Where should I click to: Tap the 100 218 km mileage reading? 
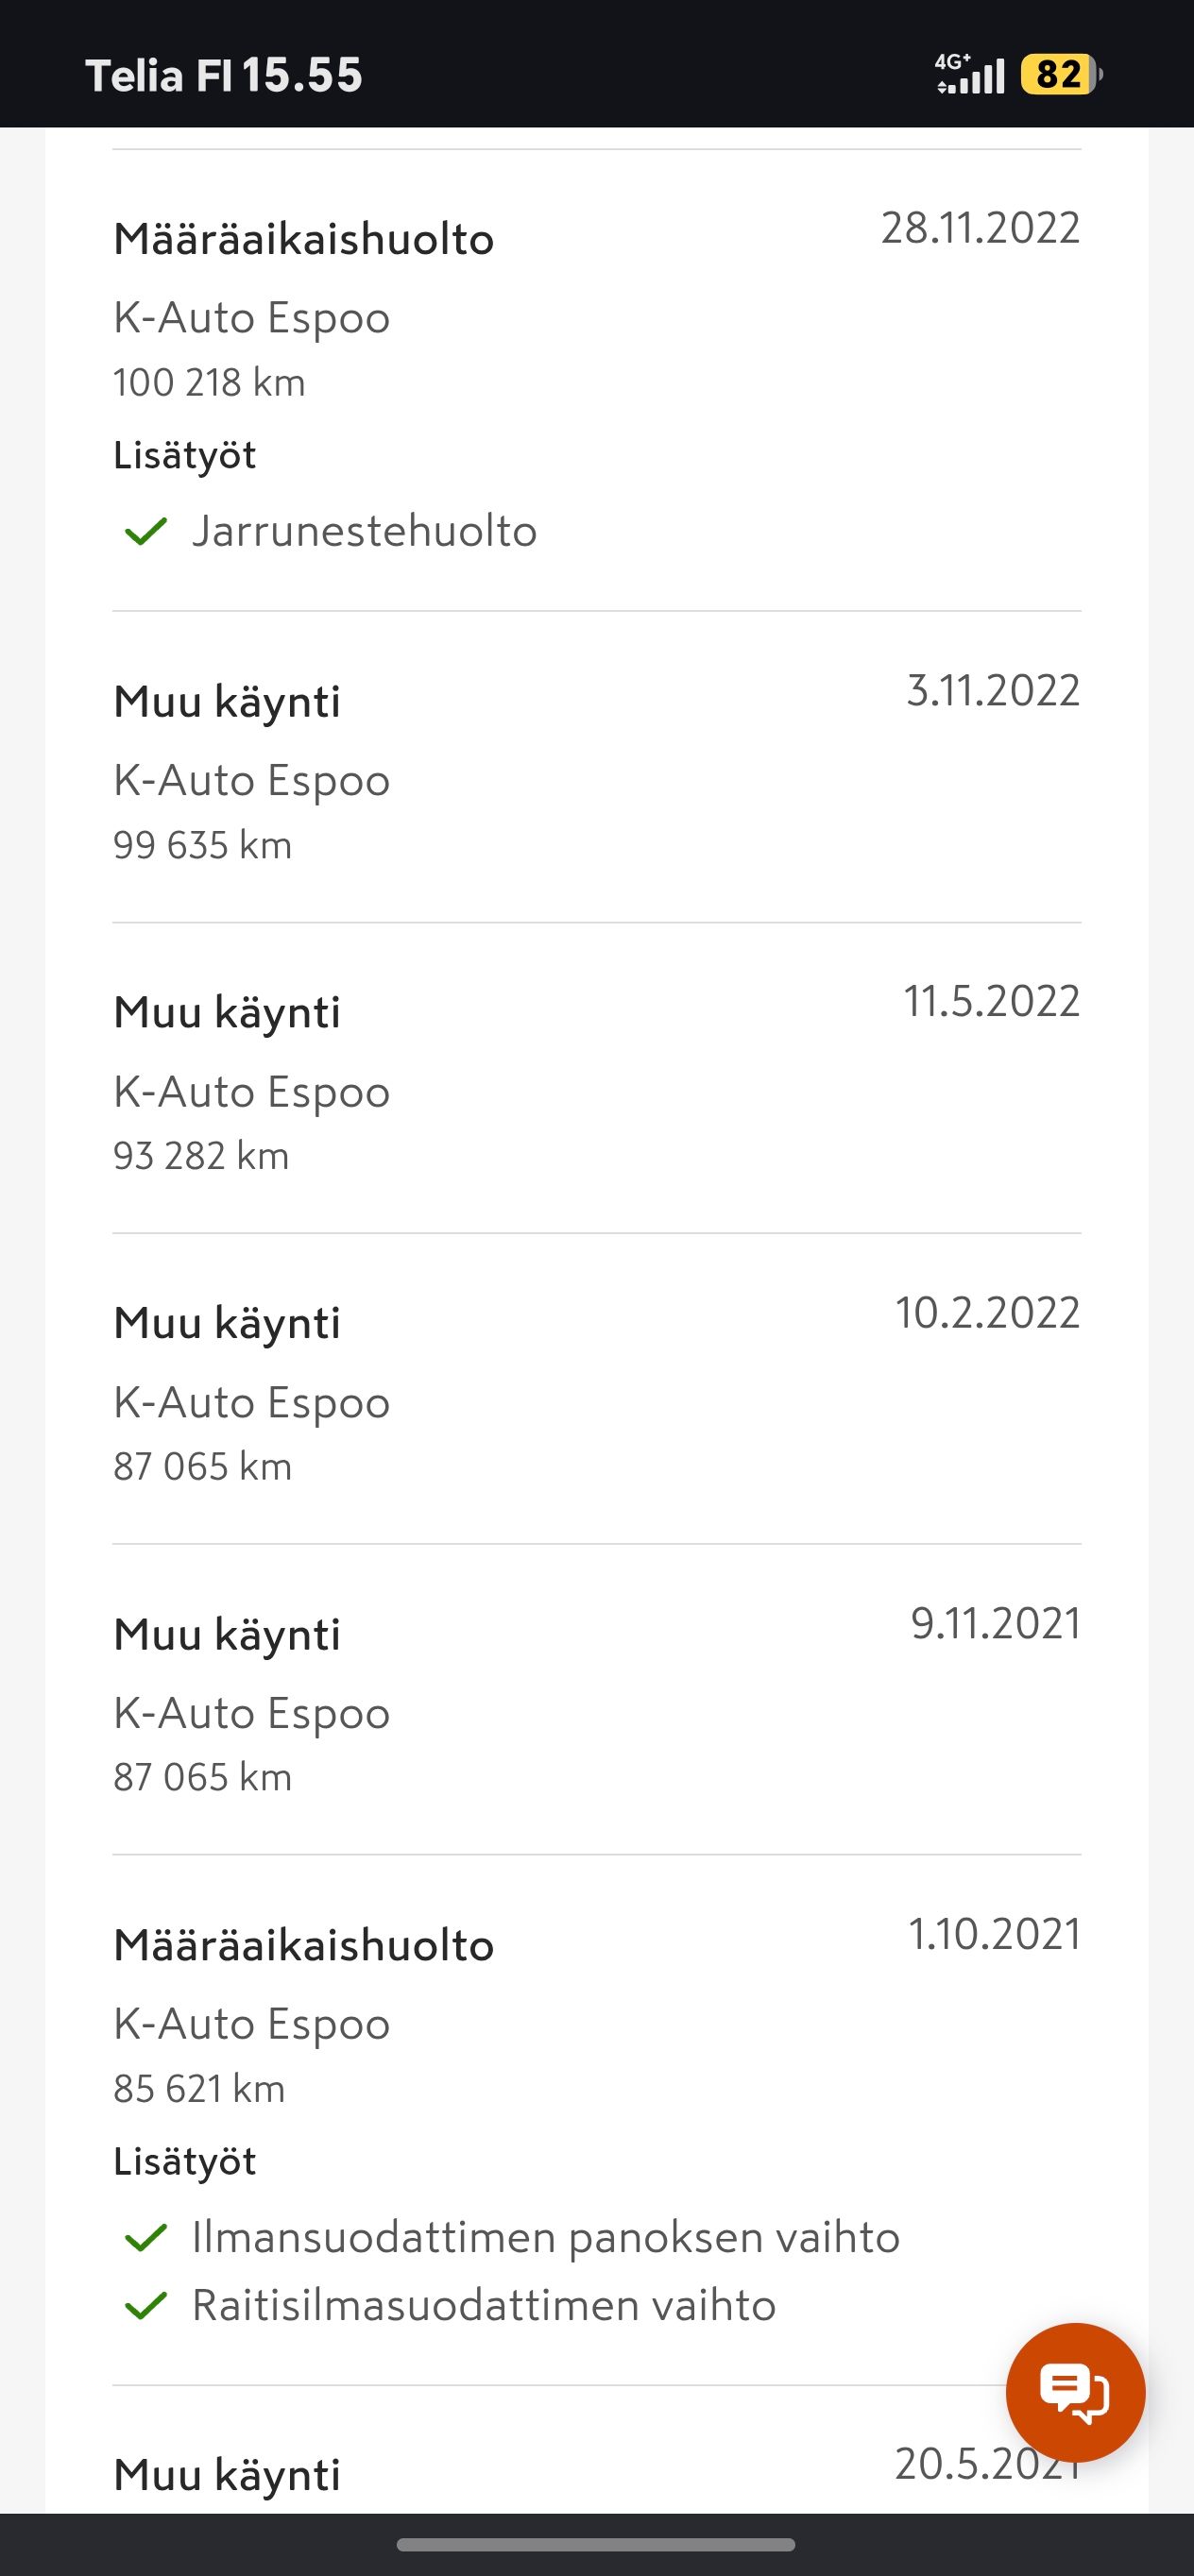(x=209, y=383)
